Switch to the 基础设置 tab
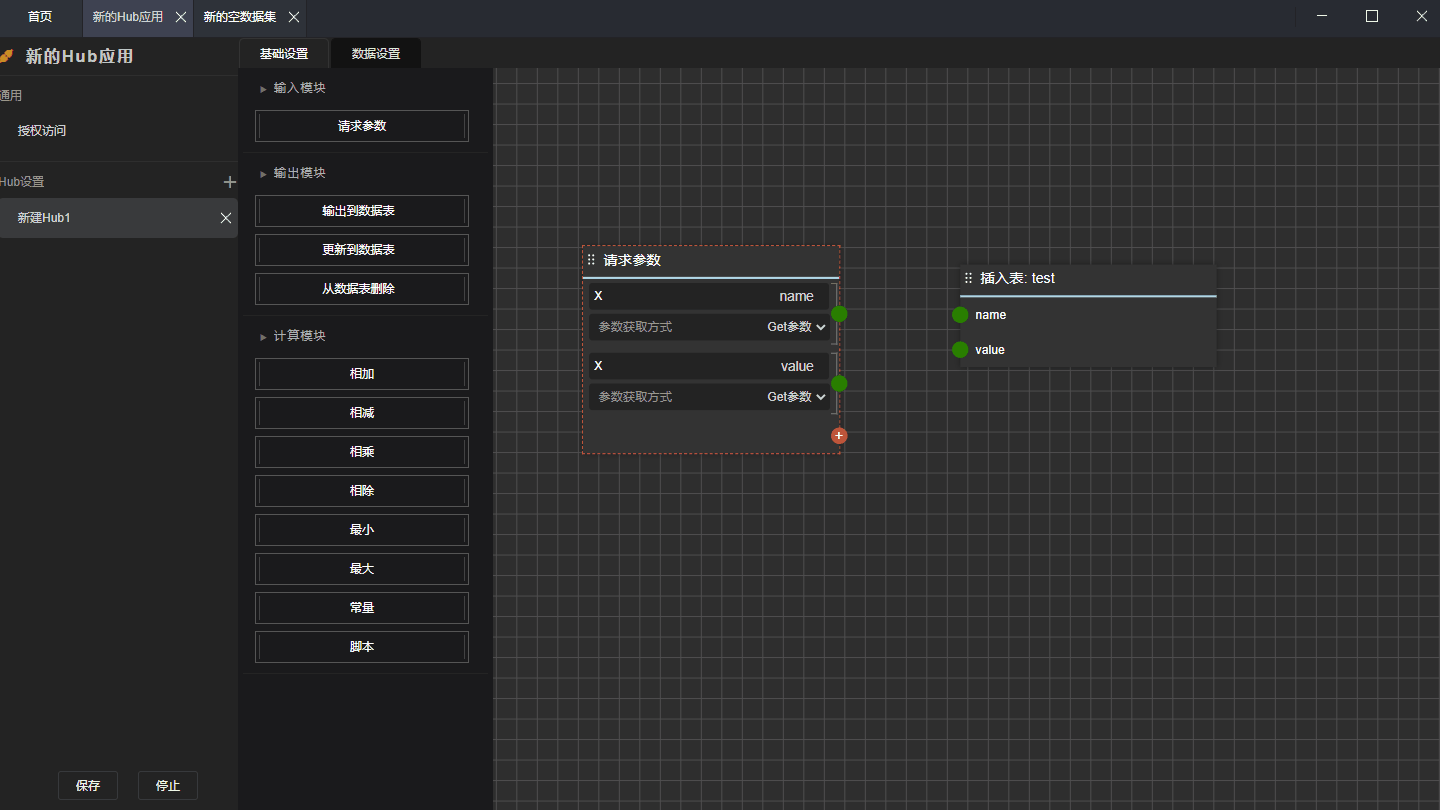This screenshot has width=1440, height=810. tap(284, 54)
